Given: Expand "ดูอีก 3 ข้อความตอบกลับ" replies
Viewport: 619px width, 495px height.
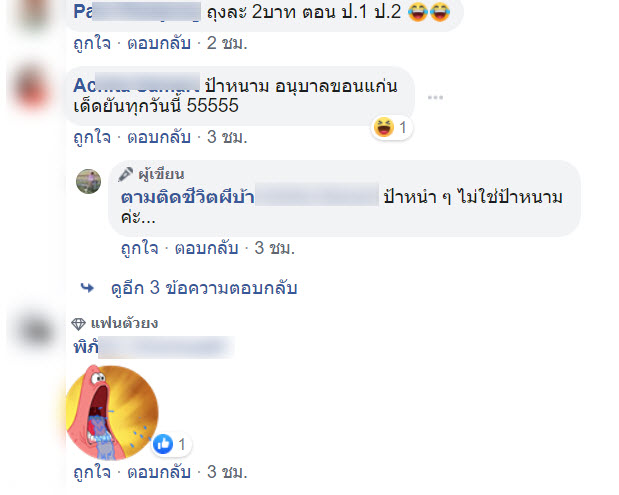Looking at the screenshot, I should [204, 288].
